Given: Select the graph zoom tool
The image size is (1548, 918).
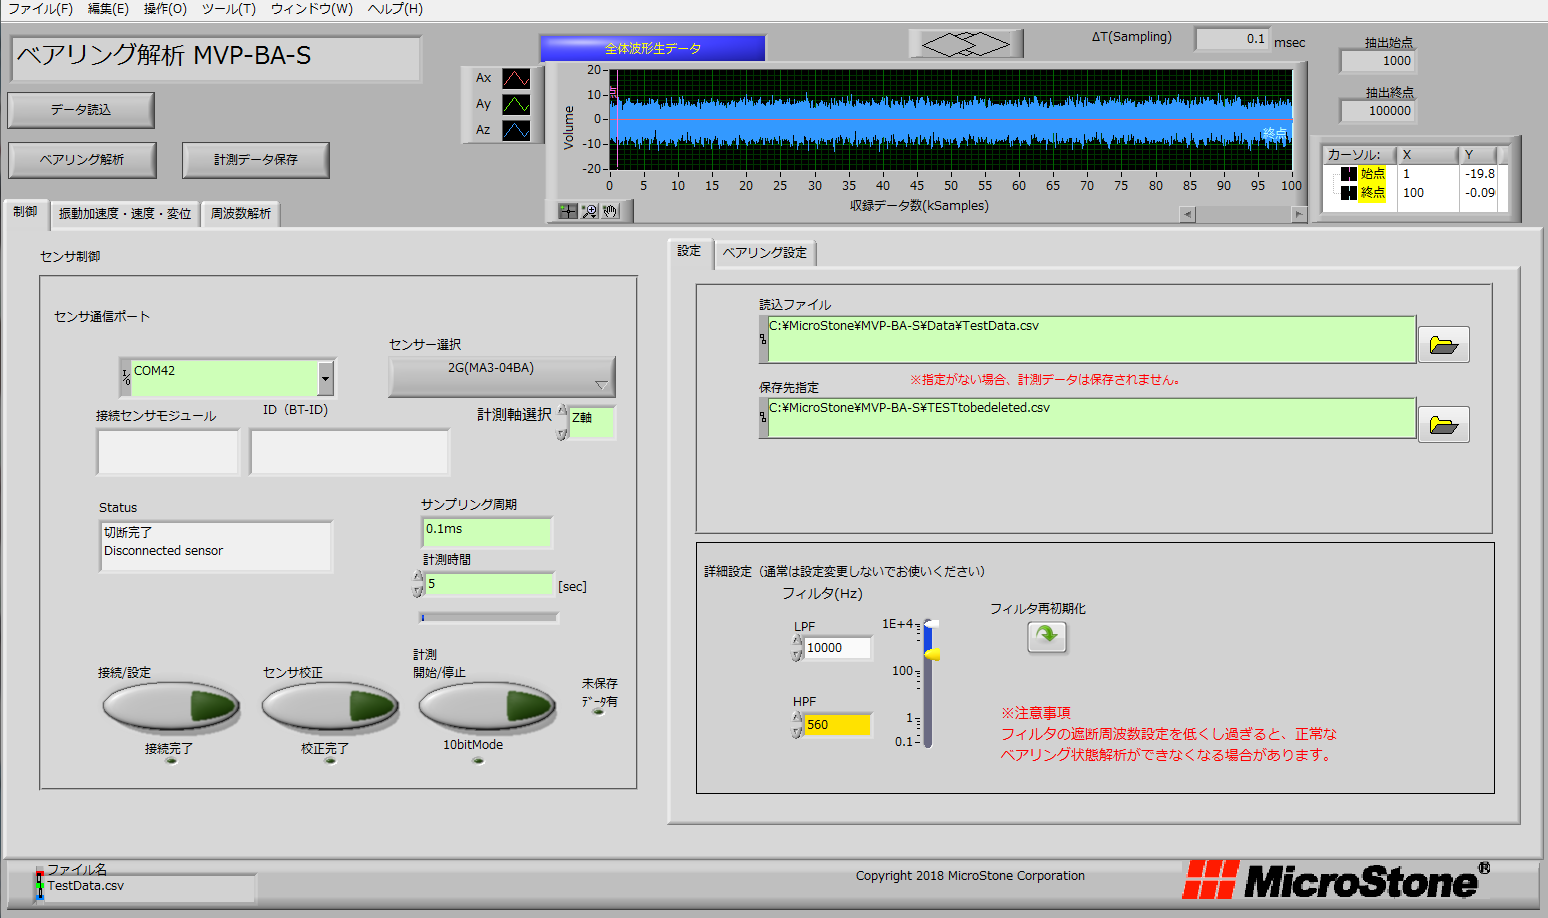Looking at the screenshot, I should tap(589, 211).
